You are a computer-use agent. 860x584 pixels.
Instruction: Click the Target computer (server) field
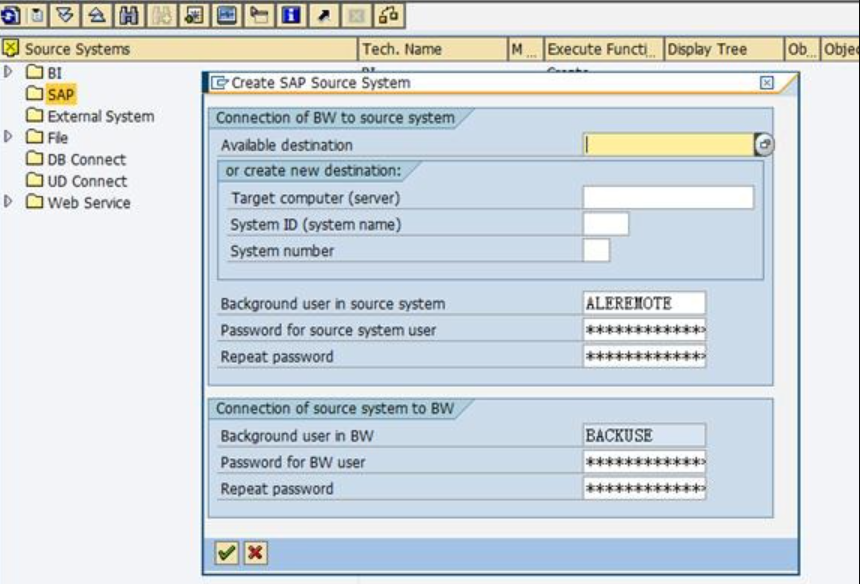pos(668,197)
